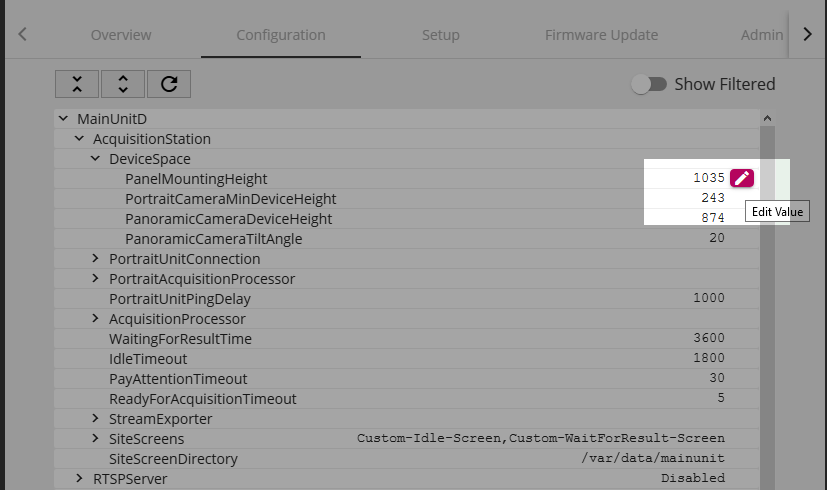Collapse the AcquisitionStation node
This screenshot has width=827, height=490.
tap(79, 139)
